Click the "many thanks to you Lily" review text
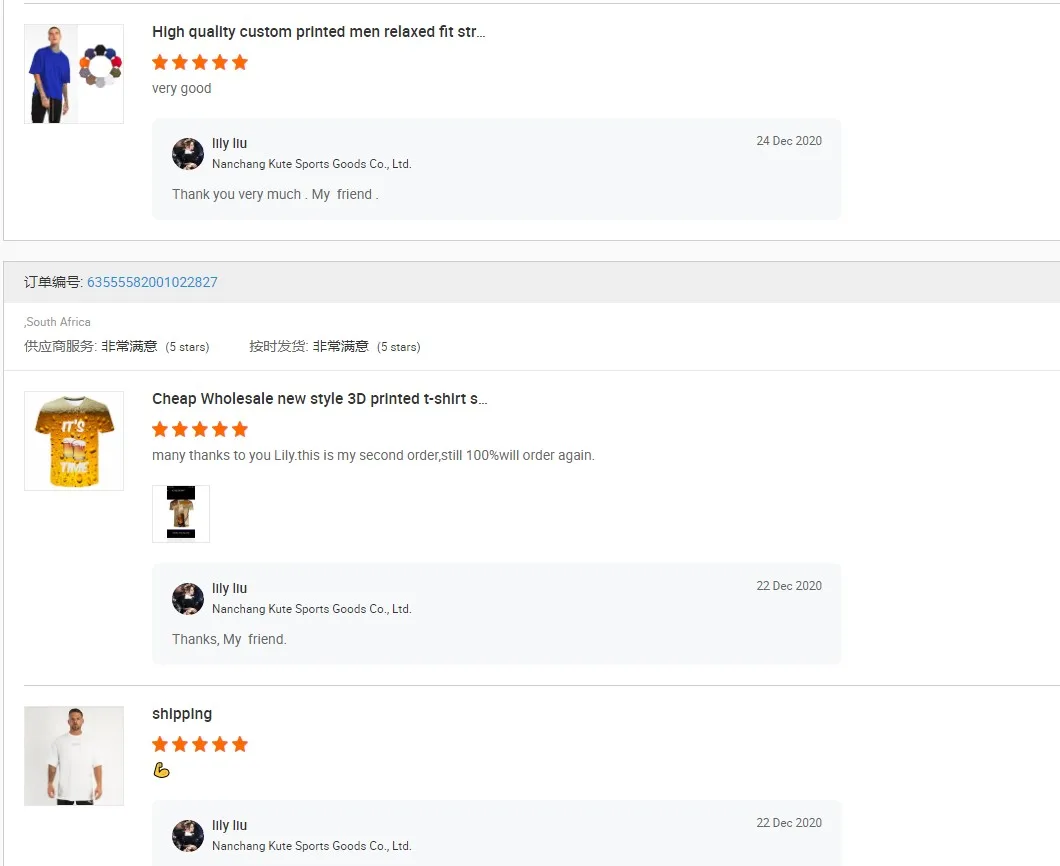This screenshot has width=1060, height=866. pos(373,456)
